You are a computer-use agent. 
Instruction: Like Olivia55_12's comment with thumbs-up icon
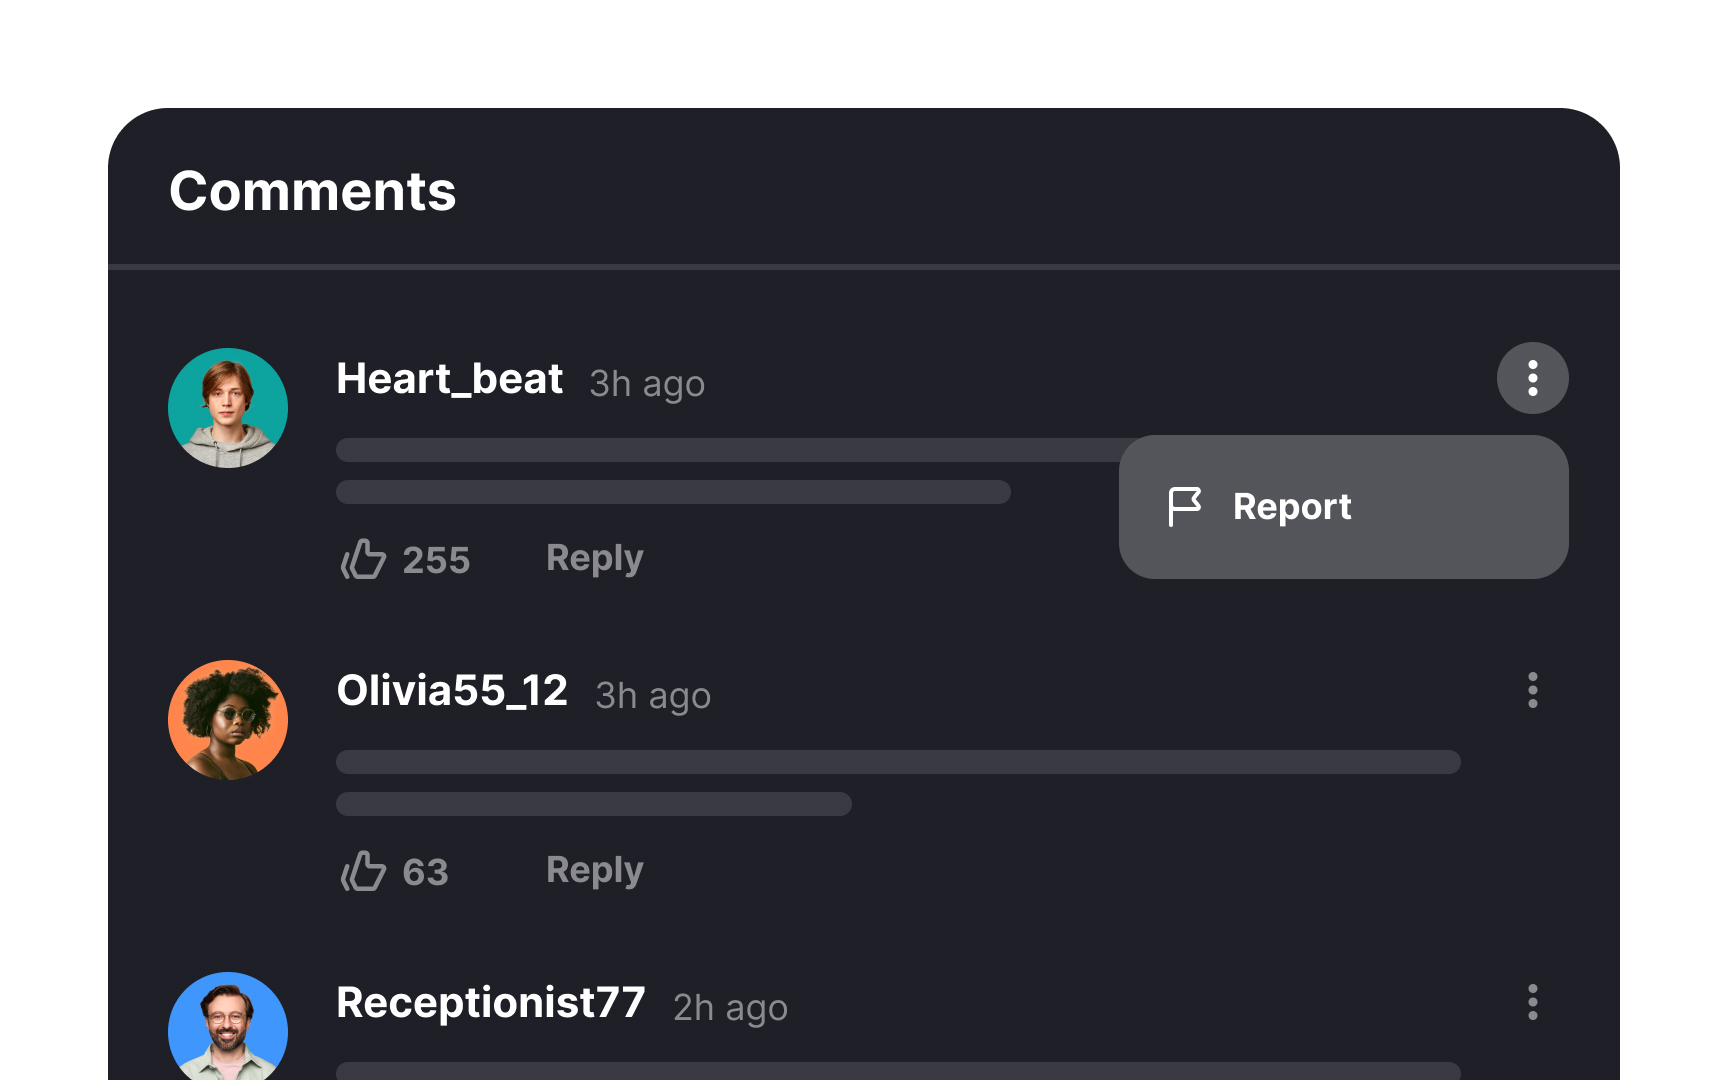click(x=363, y=871)
